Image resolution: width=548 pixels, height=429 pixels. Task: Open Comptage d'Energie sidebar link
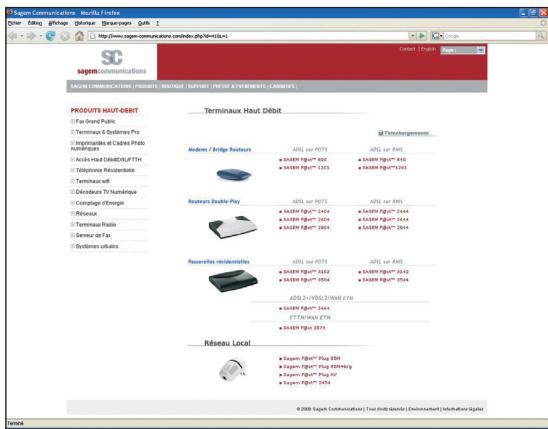click(x=100, y=203)
